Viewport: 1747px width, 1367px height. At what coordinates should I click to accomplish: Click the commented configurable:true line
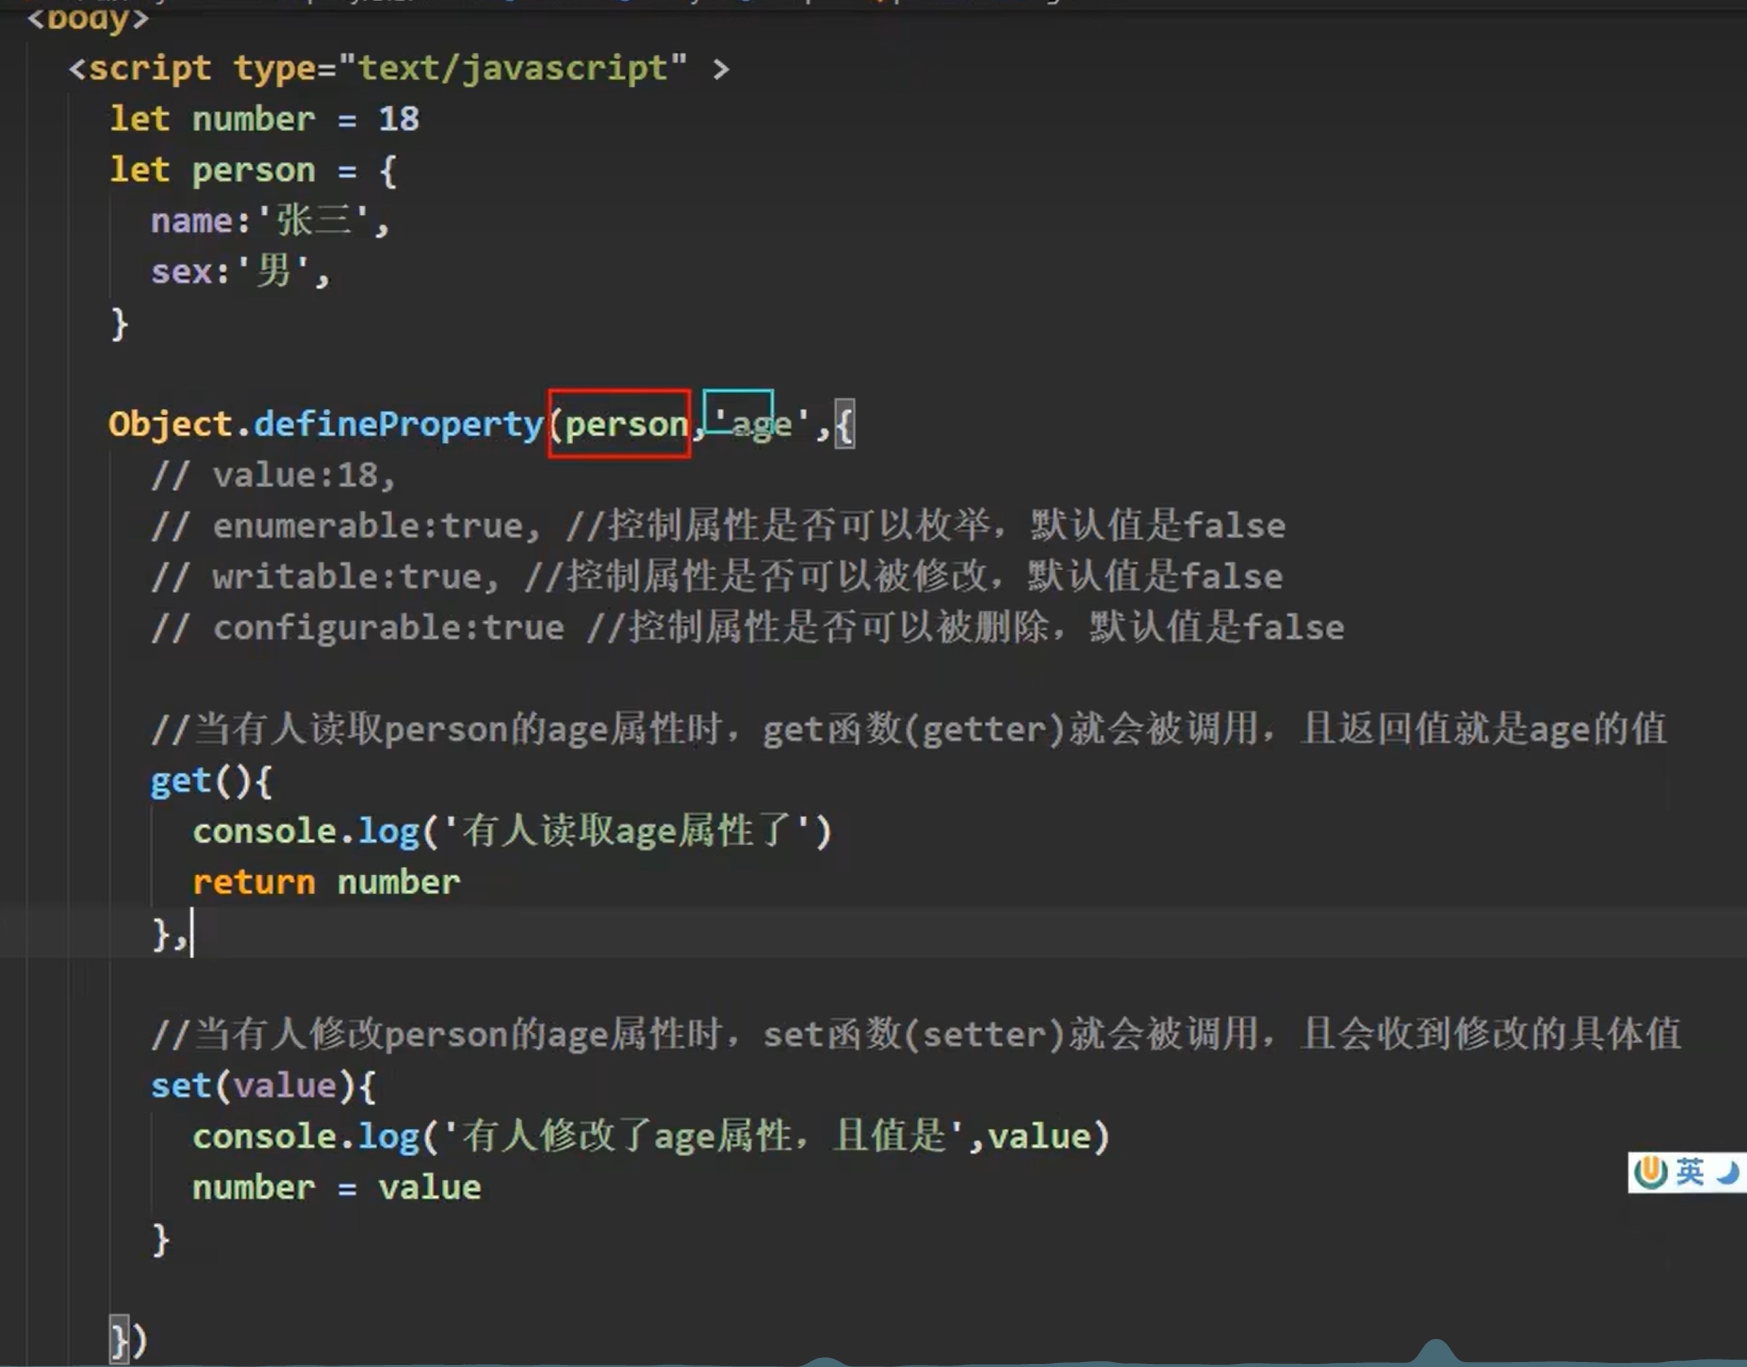(747, 628)
